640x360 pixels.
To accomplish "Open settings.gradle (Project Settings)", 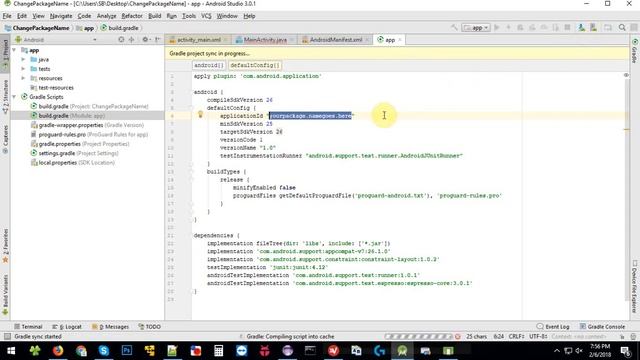I will (x=74, y=153).
